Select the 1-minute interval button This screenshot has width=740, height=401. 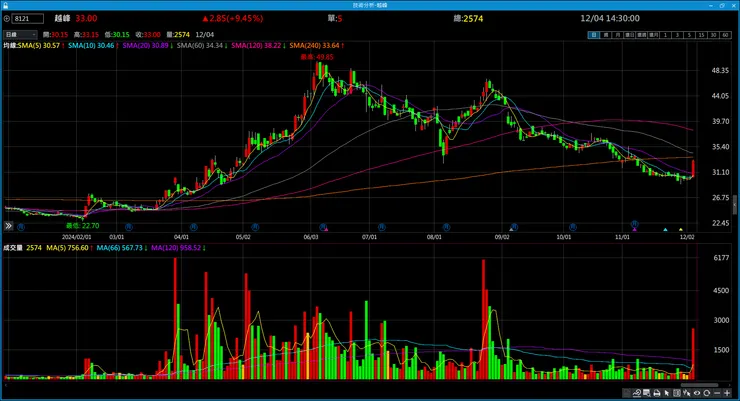tap(665, 35)
